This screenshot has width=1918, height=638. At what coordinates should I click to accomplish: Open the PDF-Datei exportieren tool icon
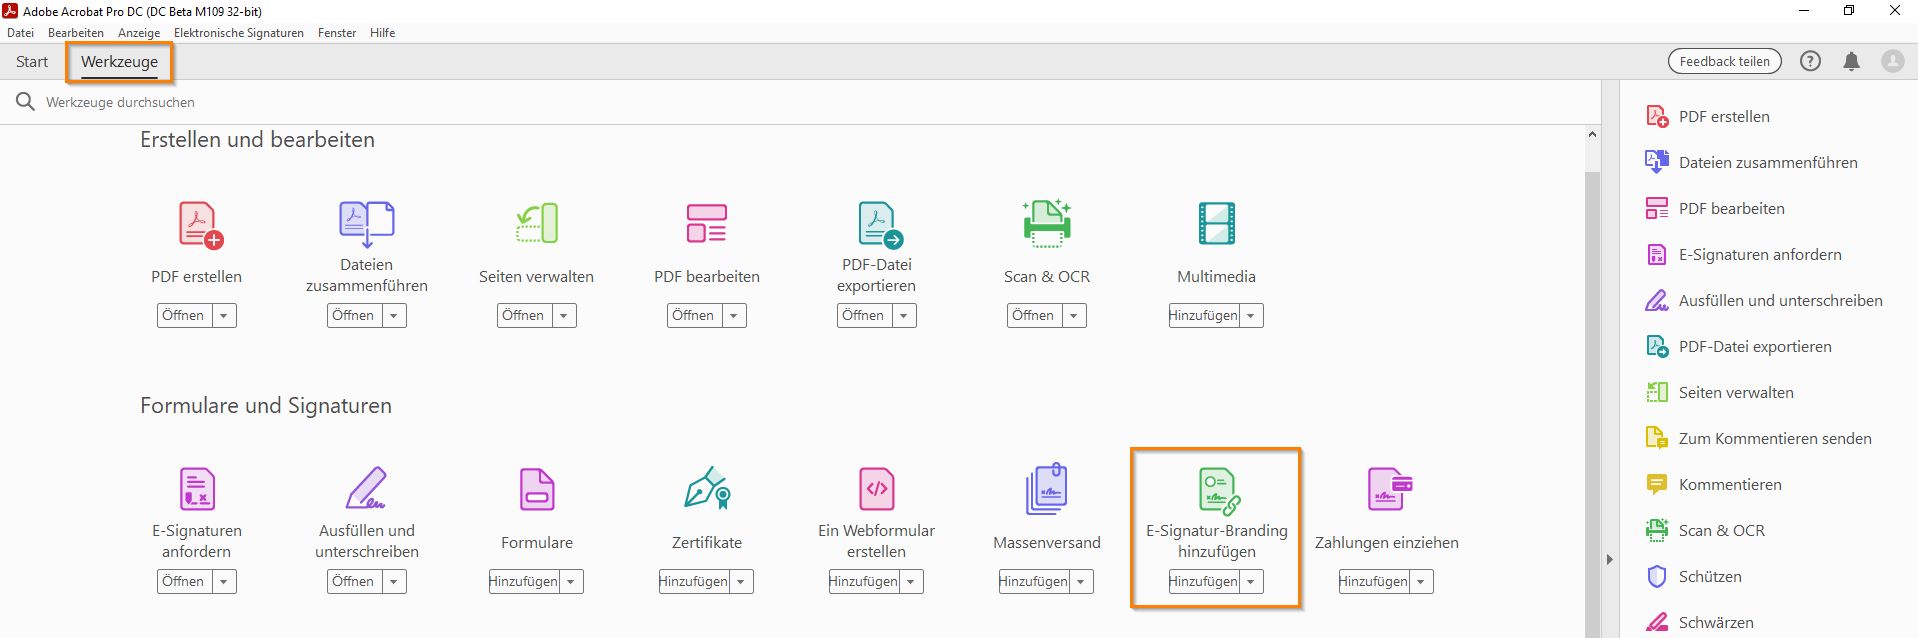tap(879, 224)
